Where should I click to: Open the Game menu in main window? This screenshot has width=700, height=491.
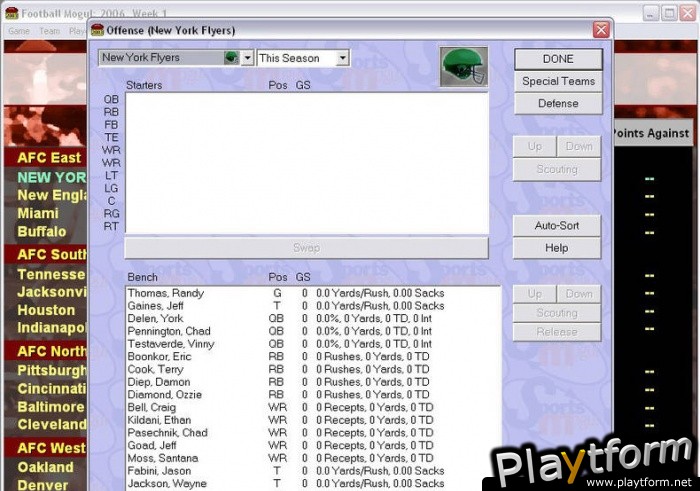pyautogui.click(x=19, y=31)
